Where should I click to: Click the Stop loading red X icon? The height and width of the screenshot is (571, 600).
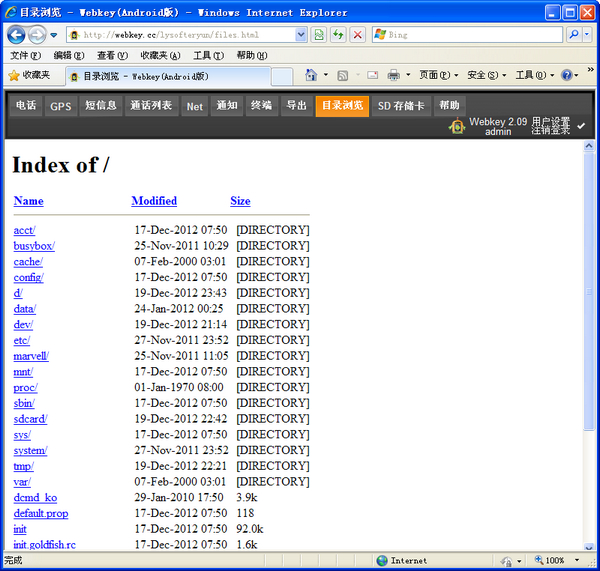click(357, 34)
